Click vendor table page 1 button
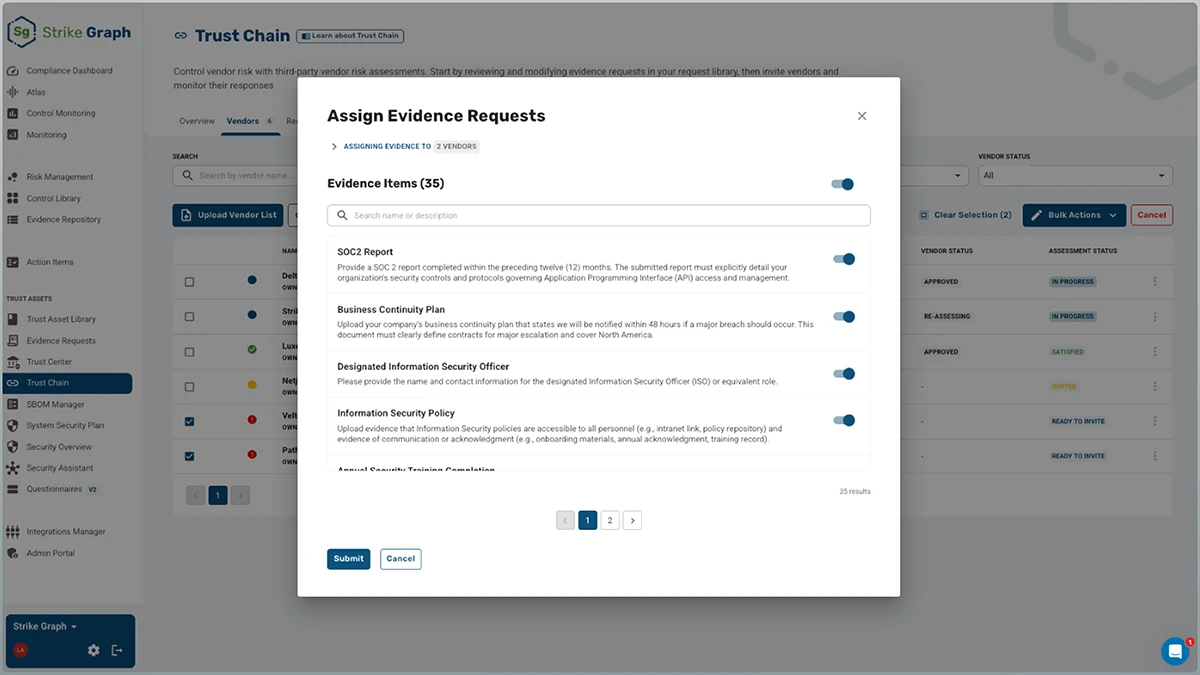This screenshot has height=675, width=1200. click(x=218, y=494)
